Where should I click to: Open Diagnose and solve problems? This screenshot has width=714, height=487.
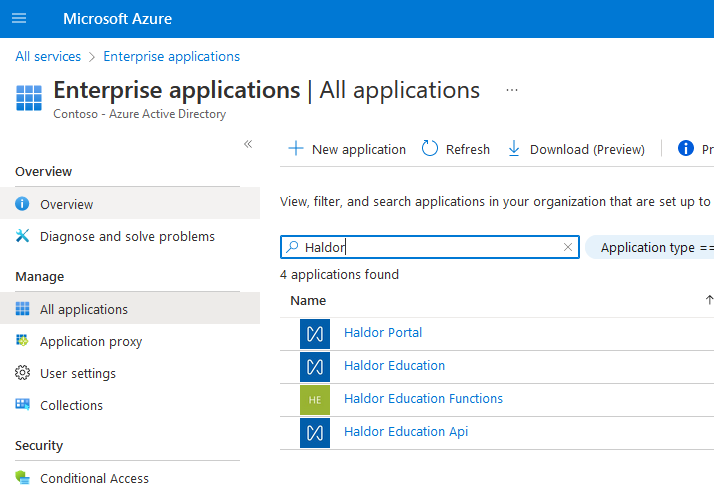130,236
